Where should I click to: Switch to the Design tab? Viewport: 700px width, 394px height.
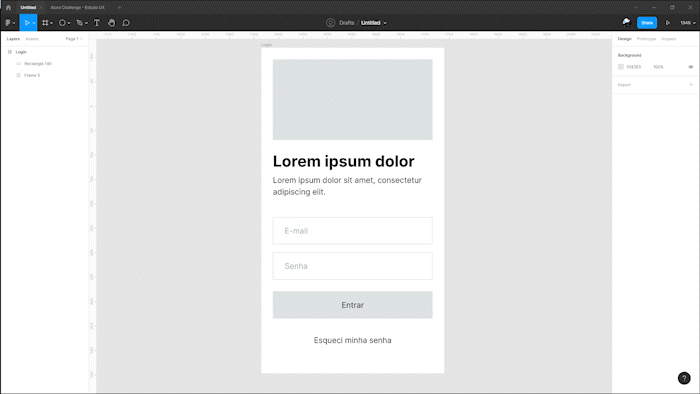[x=625, y=39]
